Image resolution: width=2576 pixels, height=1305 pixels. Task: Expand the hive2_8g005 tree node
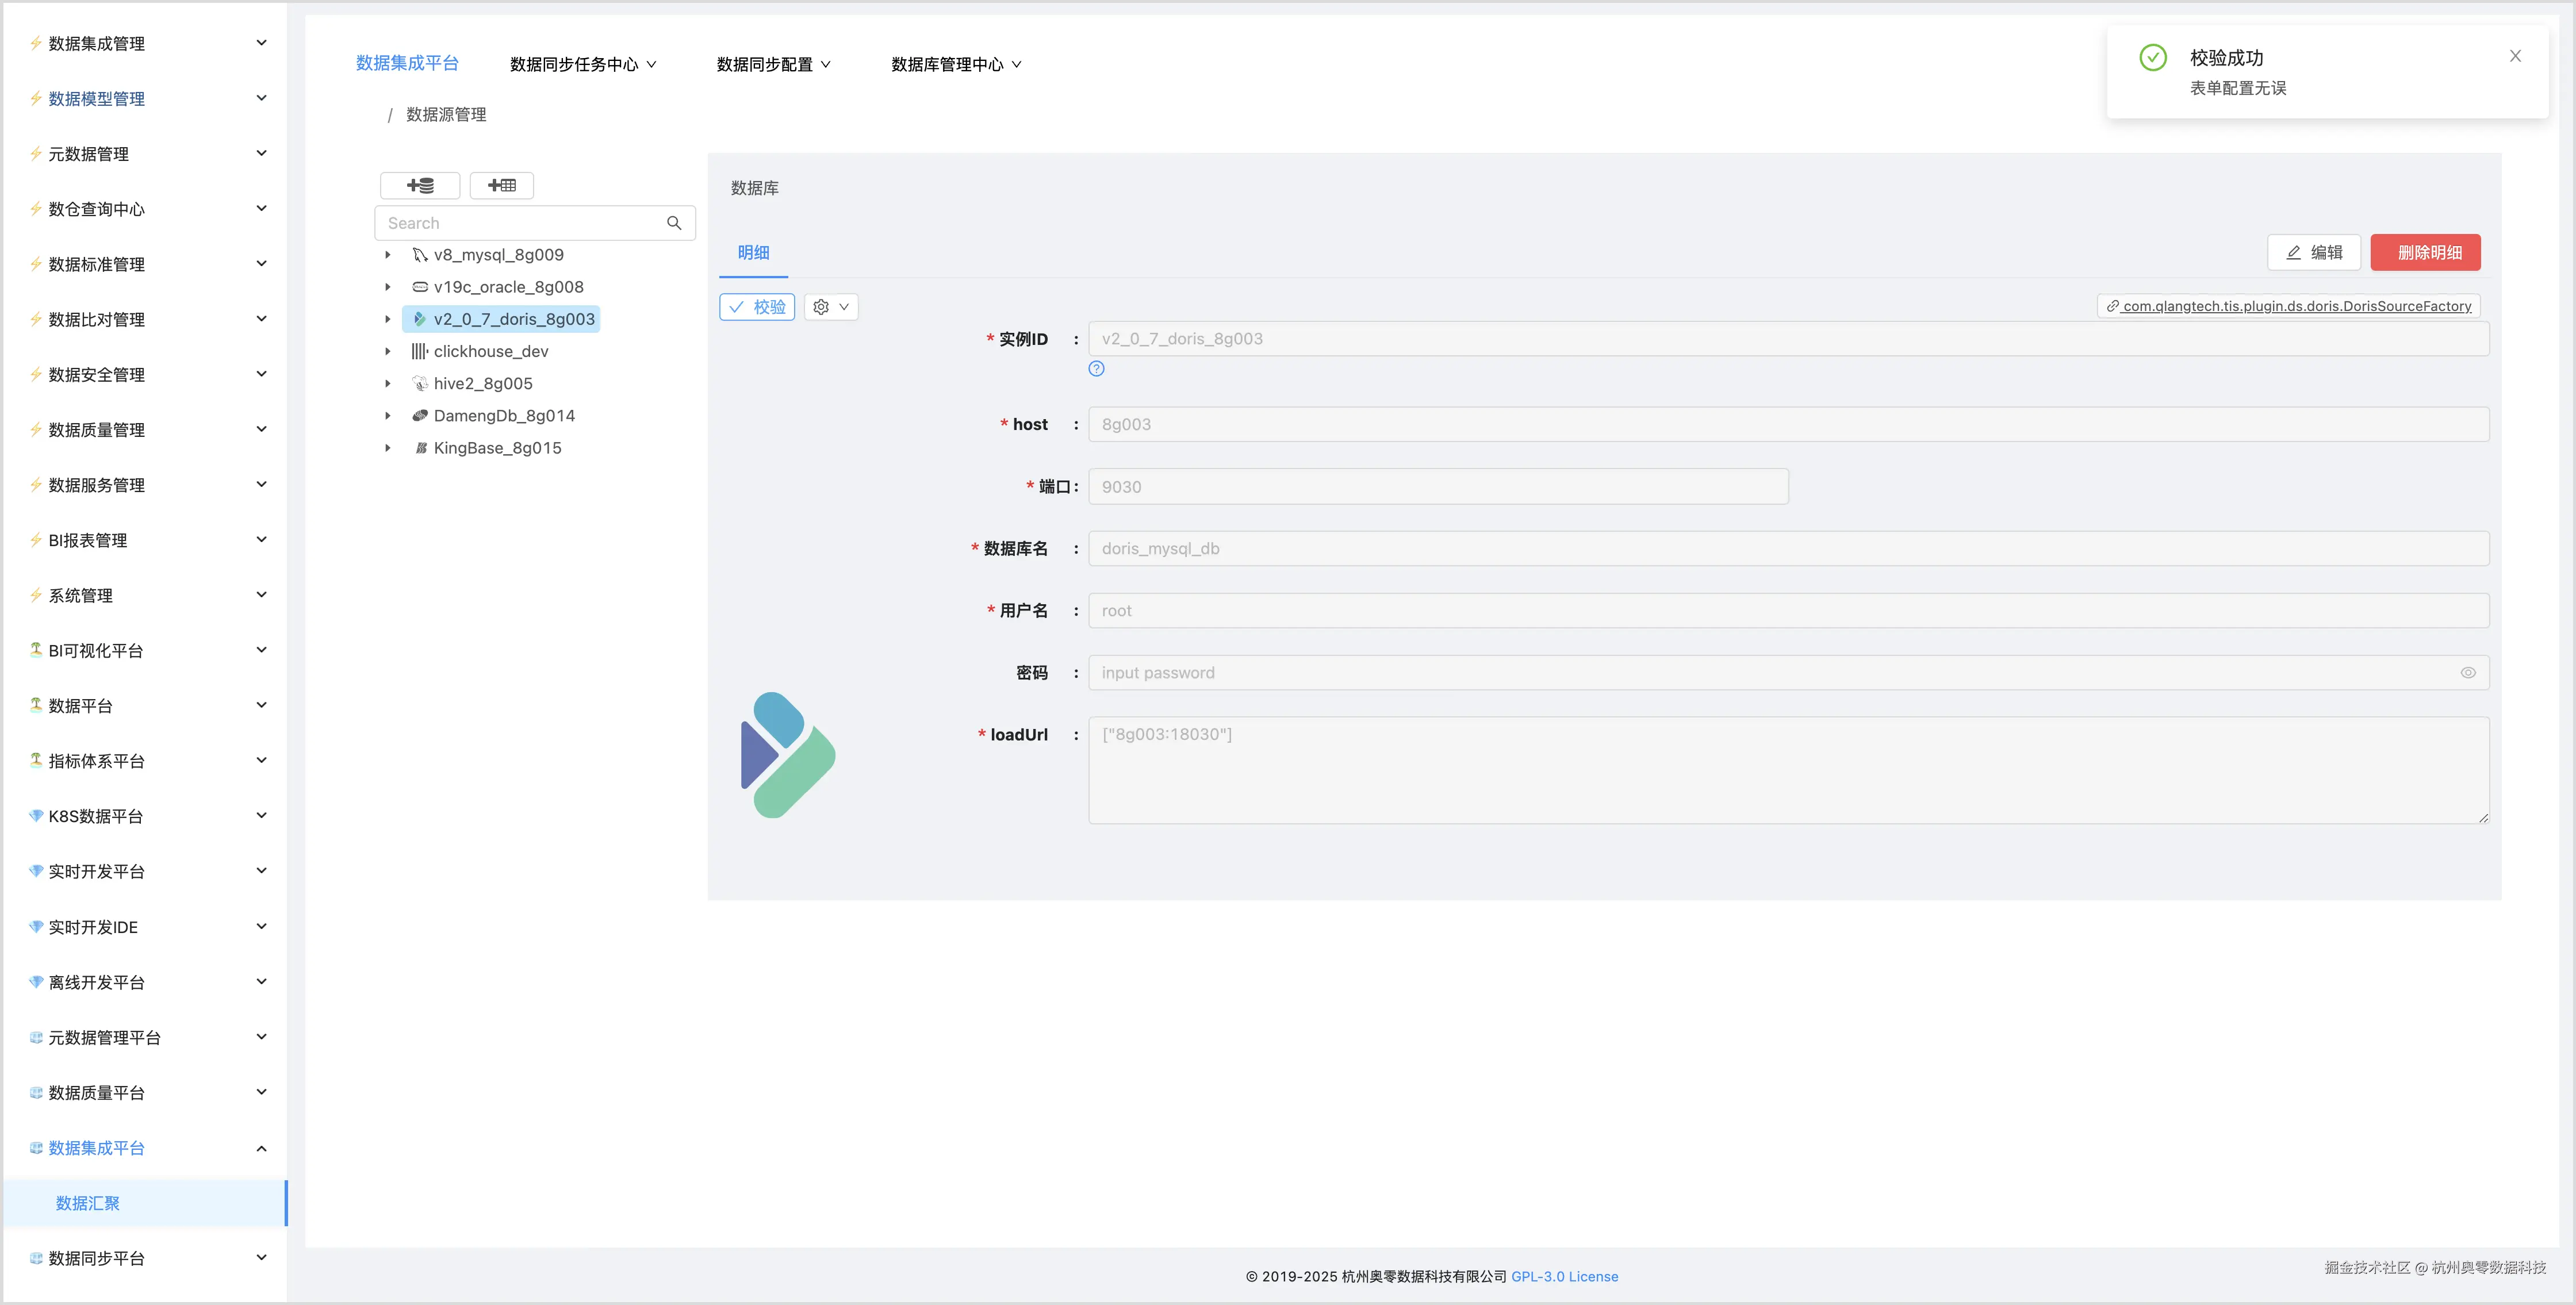(388, 384)
